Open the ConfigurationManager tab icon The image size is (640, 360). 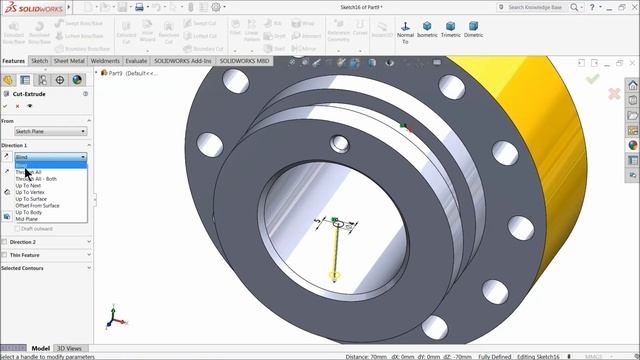pos(42,80)
